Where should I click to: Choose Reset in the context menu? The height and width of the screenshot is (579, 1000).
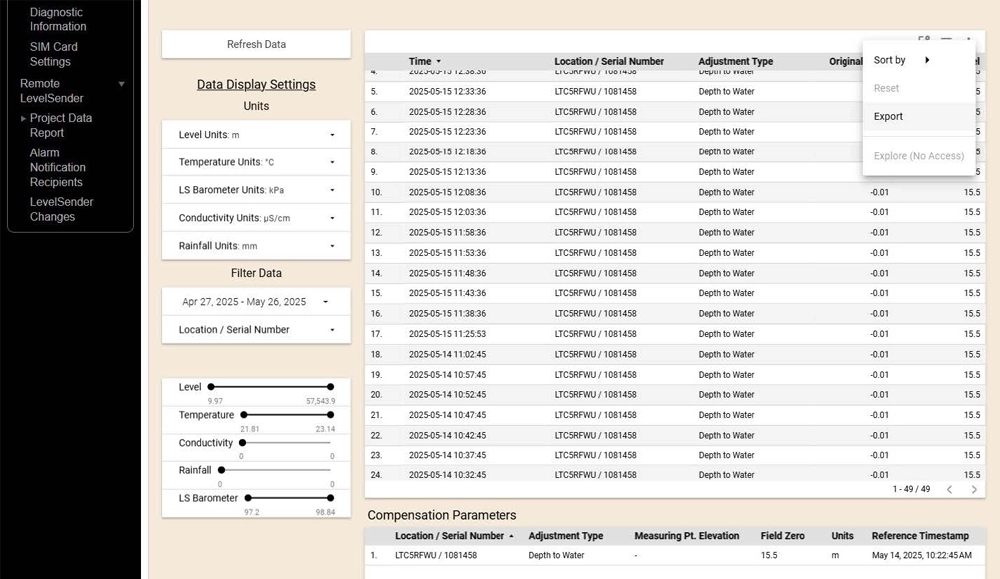886,88
